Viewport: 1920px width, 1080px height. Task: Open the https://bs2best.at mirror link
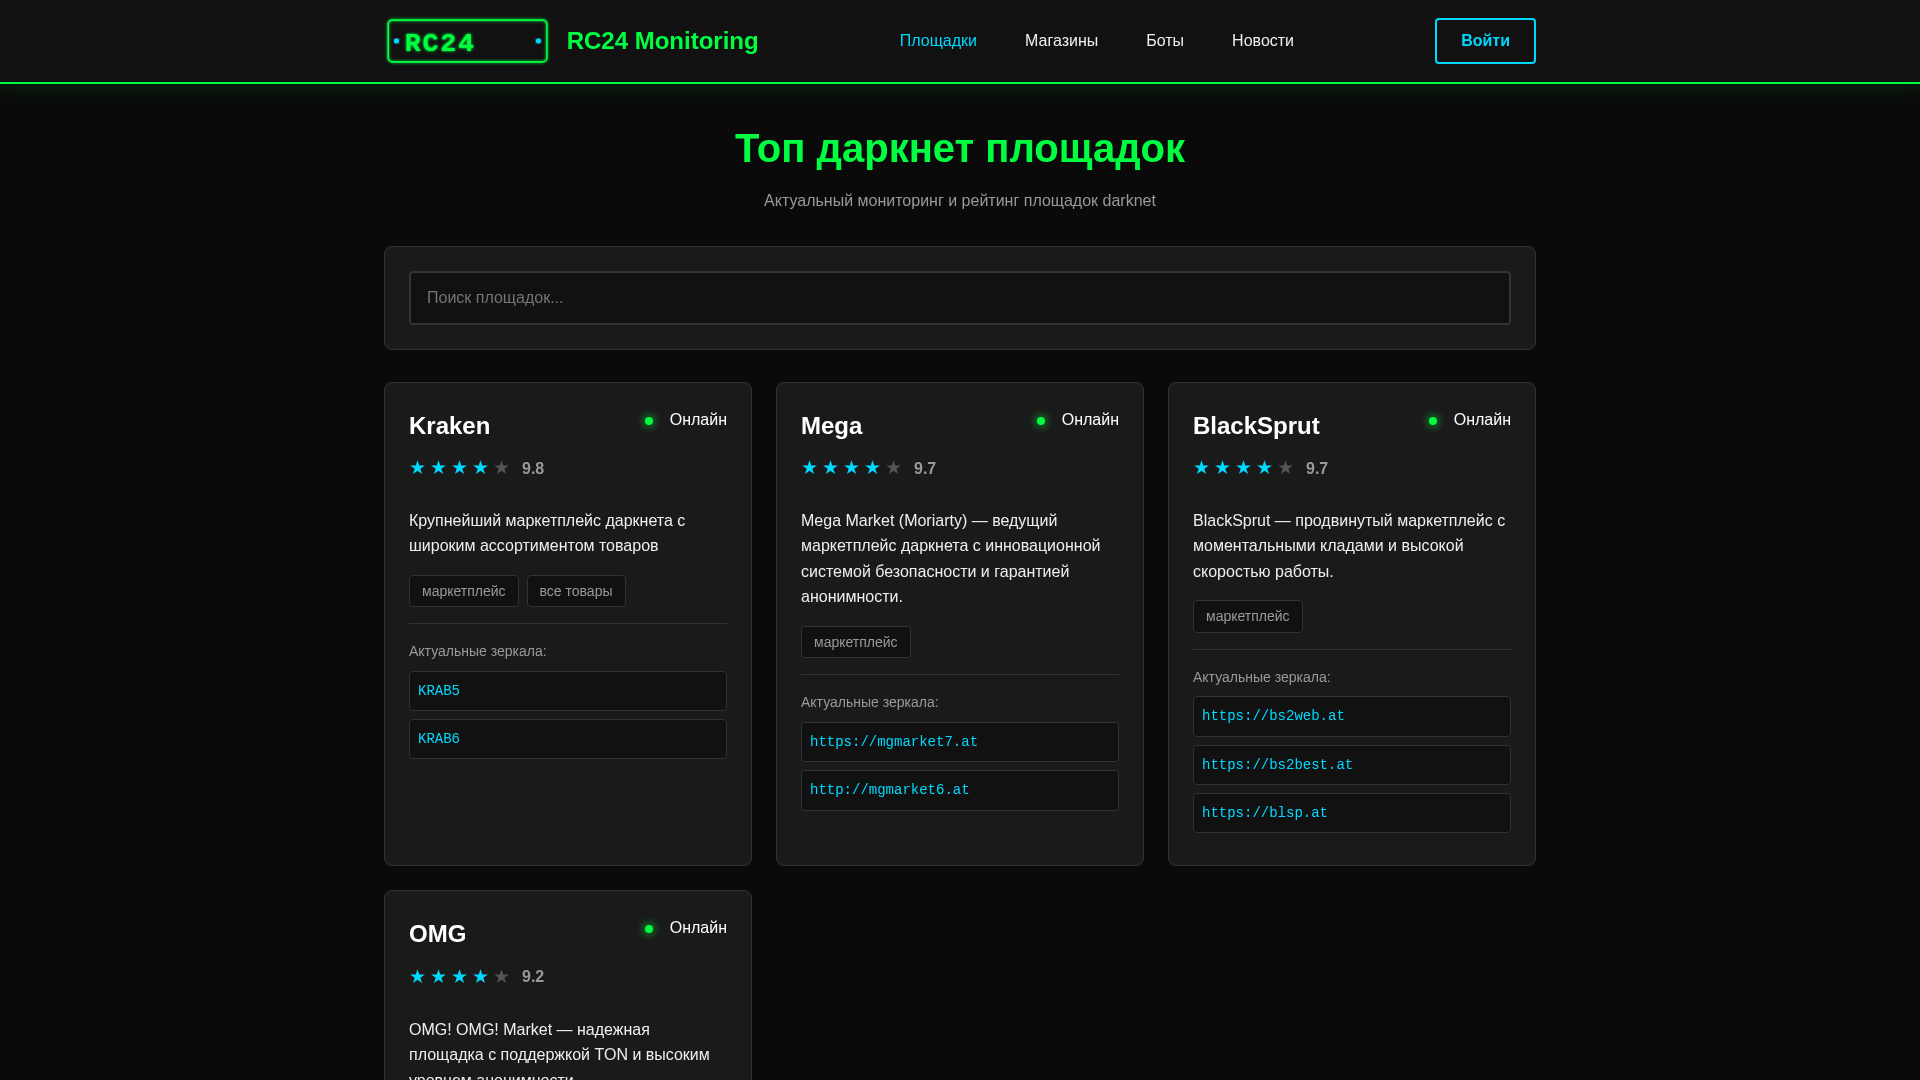1352,765
